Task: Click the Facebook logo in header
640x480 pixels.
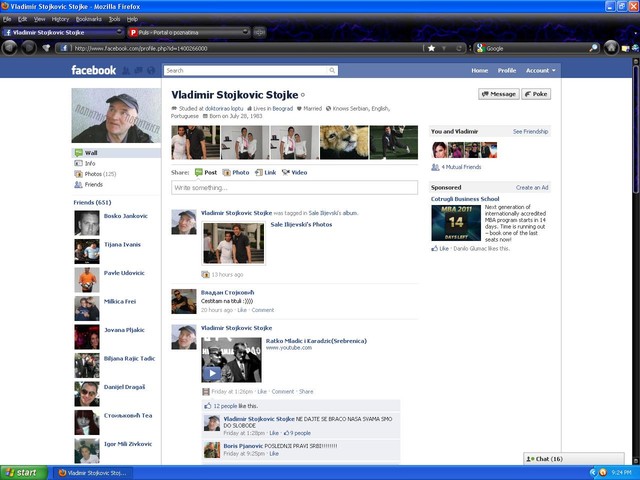Action: pyautogui.click(x=93, y=71)
